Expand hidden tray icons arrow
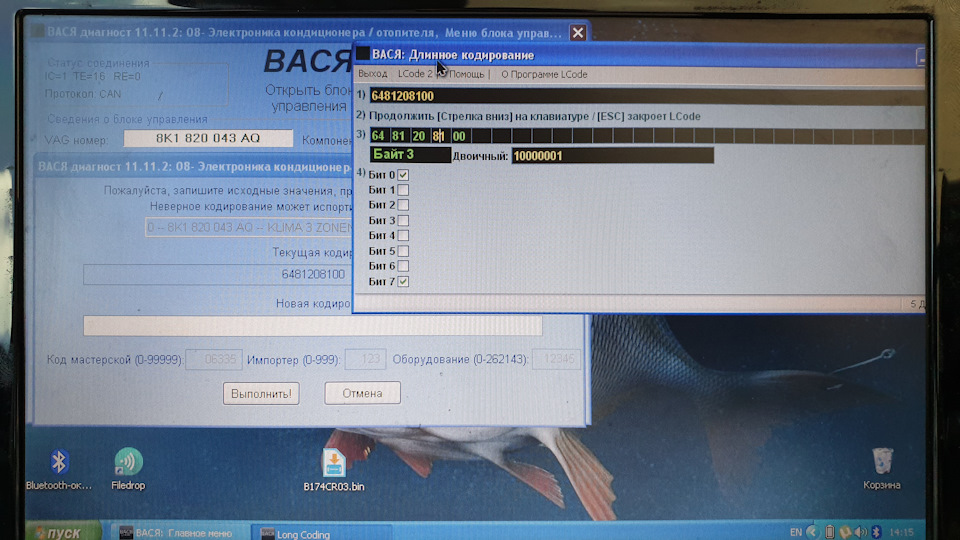This screenshot has height=540, width=960. tap(812, 531)
